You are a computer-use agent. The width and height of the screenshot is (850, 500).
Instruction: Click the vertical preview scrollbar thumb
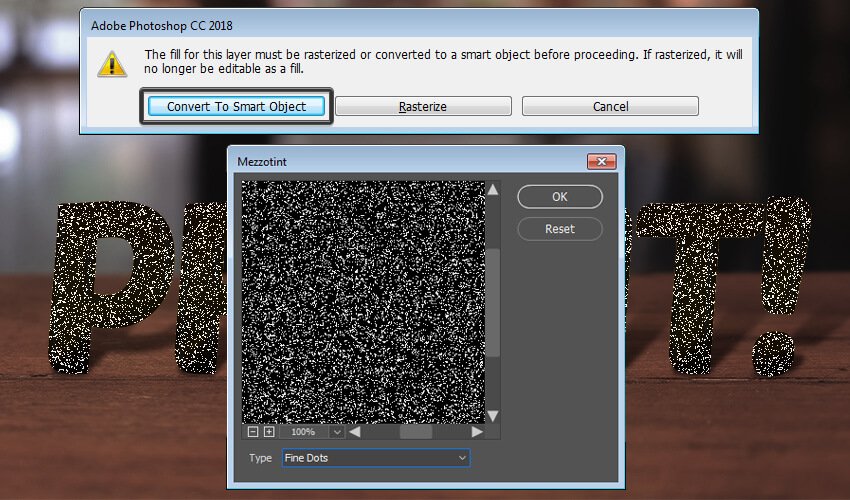click(493, 303)
